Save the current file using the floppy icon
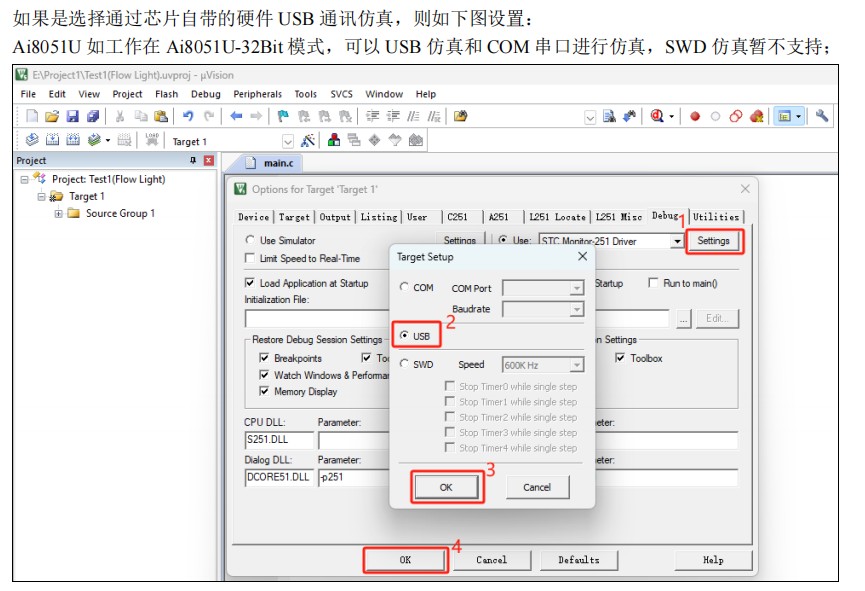Image resolution: width=865 pixels, height=591 pixels. click(73, 117)
